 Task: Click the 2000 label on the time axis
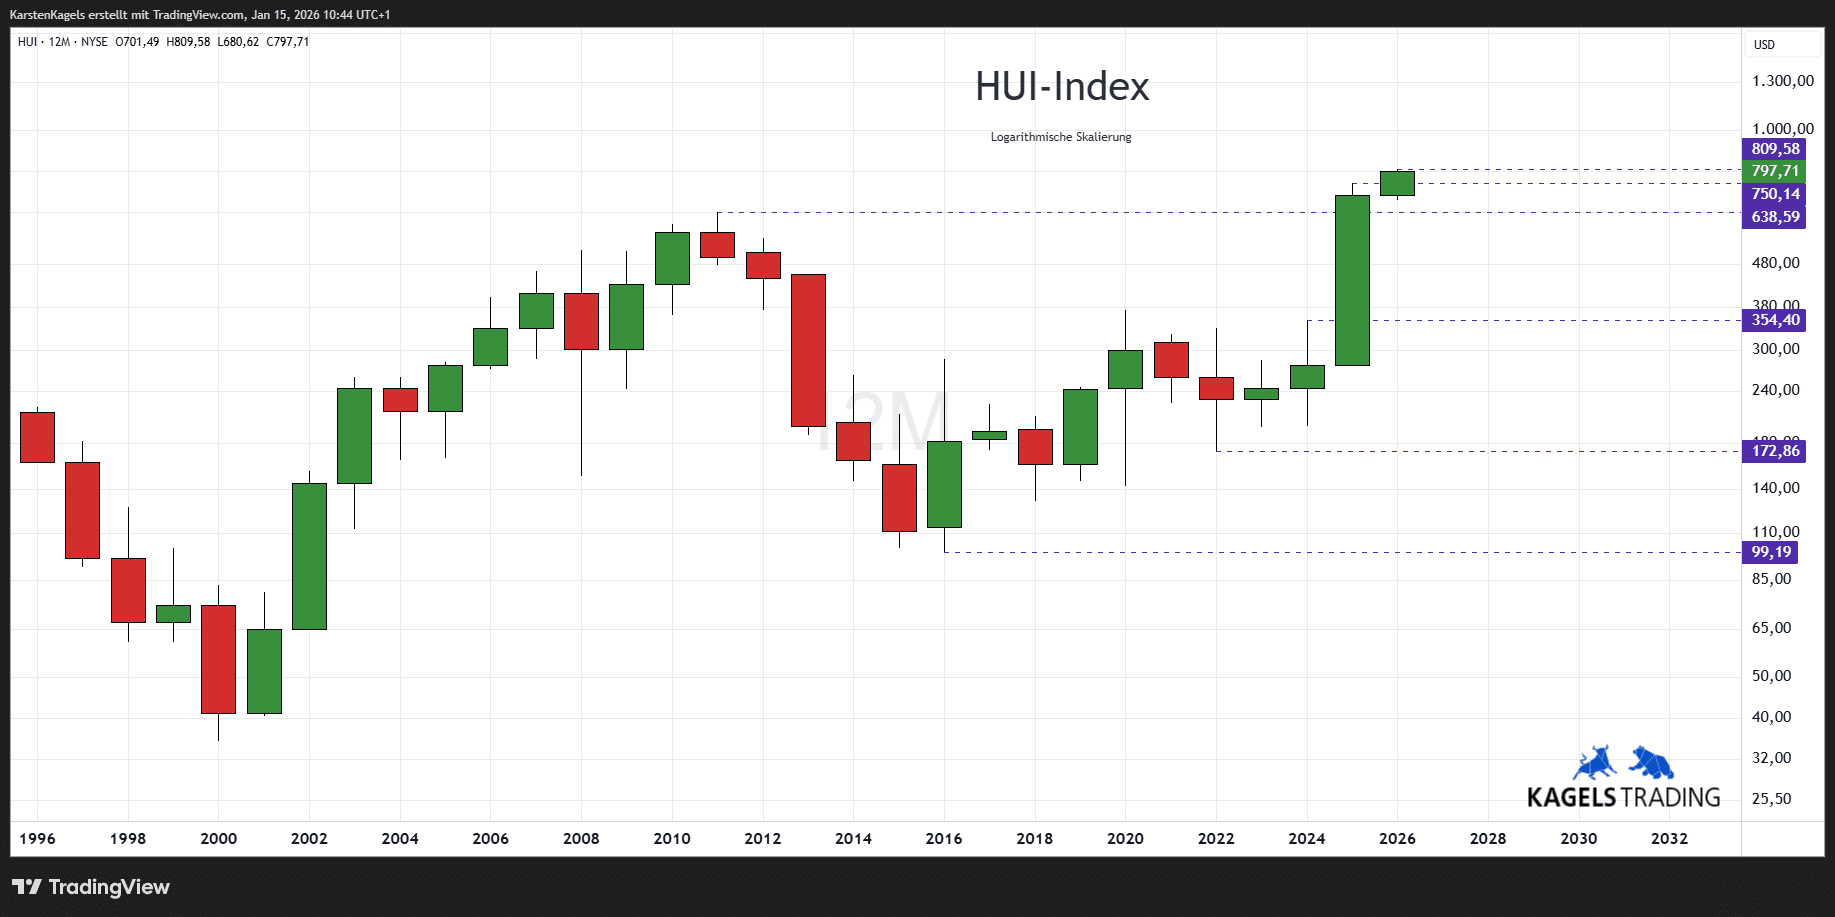click(218, 838)
